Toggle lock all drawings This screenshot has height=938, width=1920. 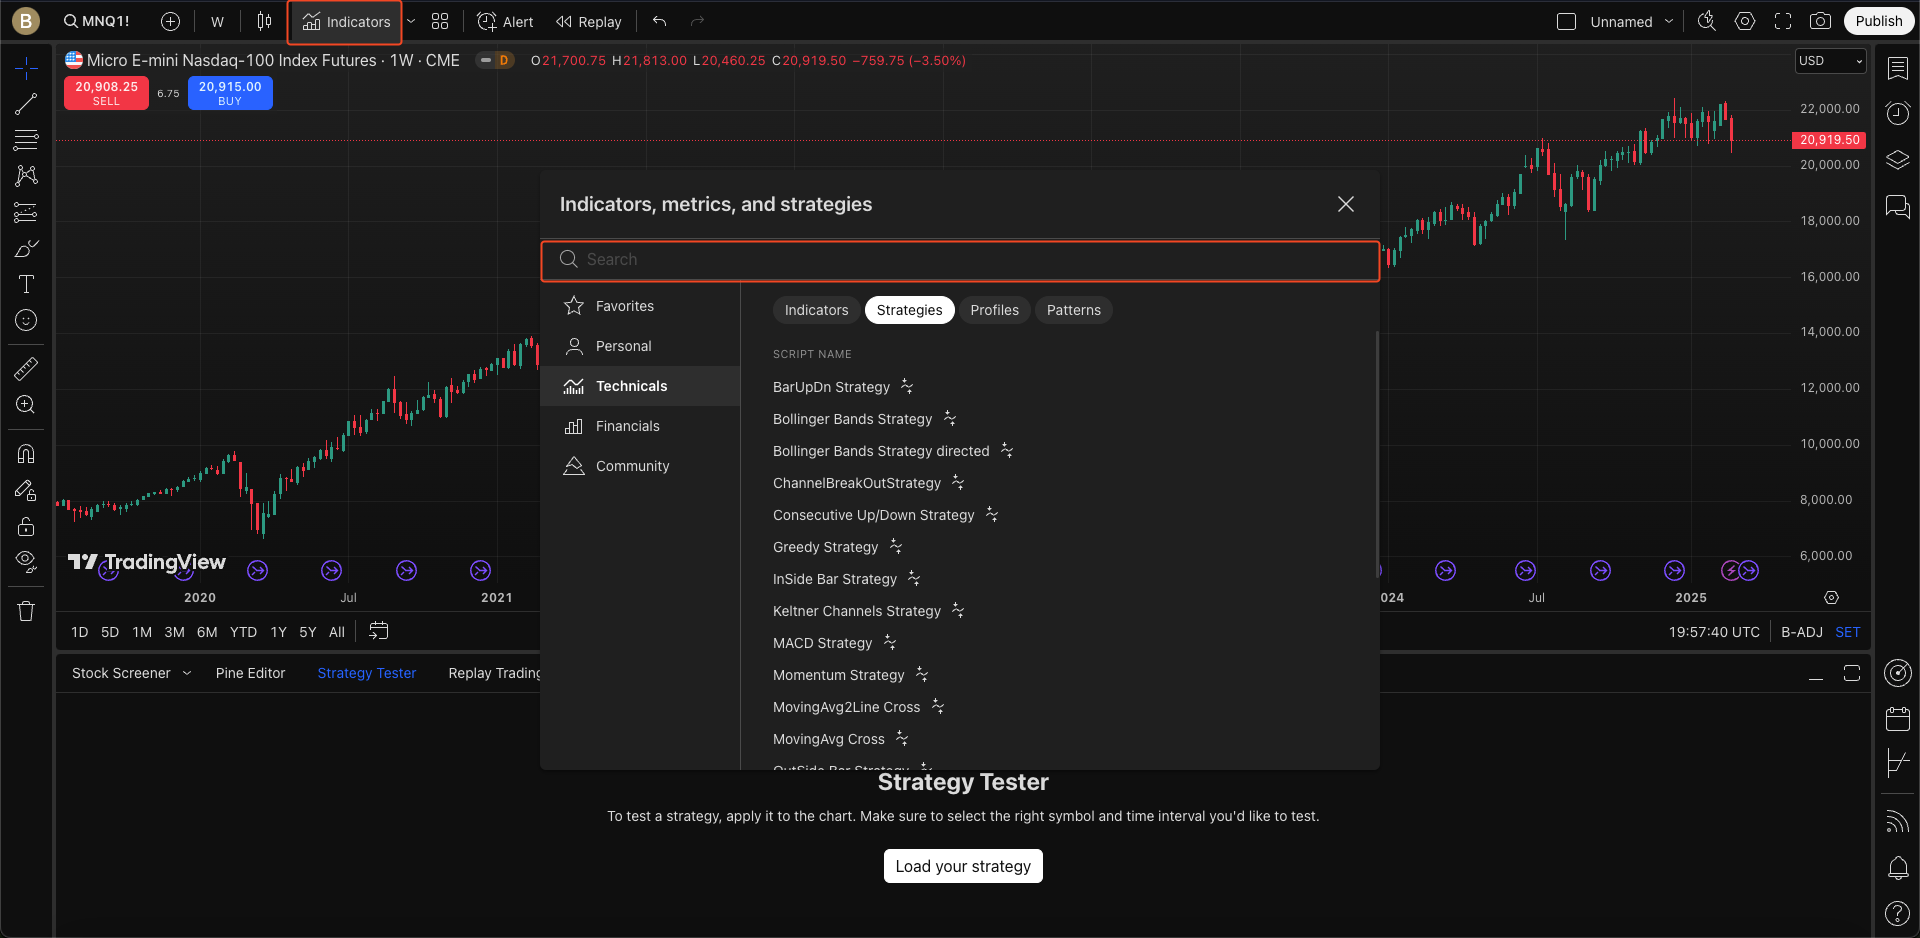(26, 526)
